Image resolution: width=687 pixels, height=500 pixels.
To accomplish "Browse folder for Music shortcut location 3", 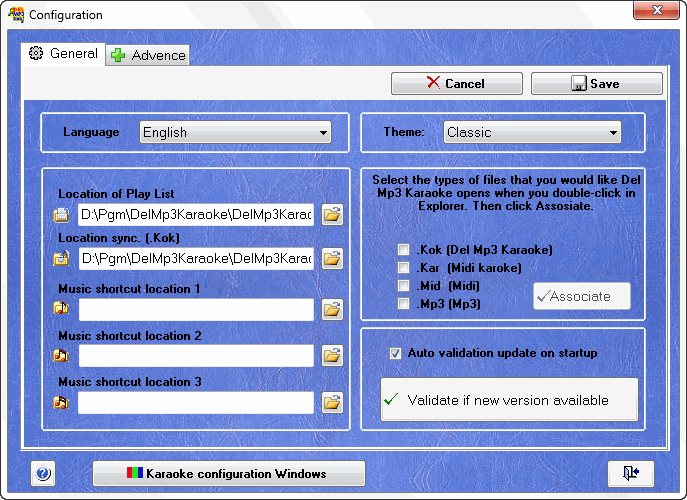I will pos(332,402).
